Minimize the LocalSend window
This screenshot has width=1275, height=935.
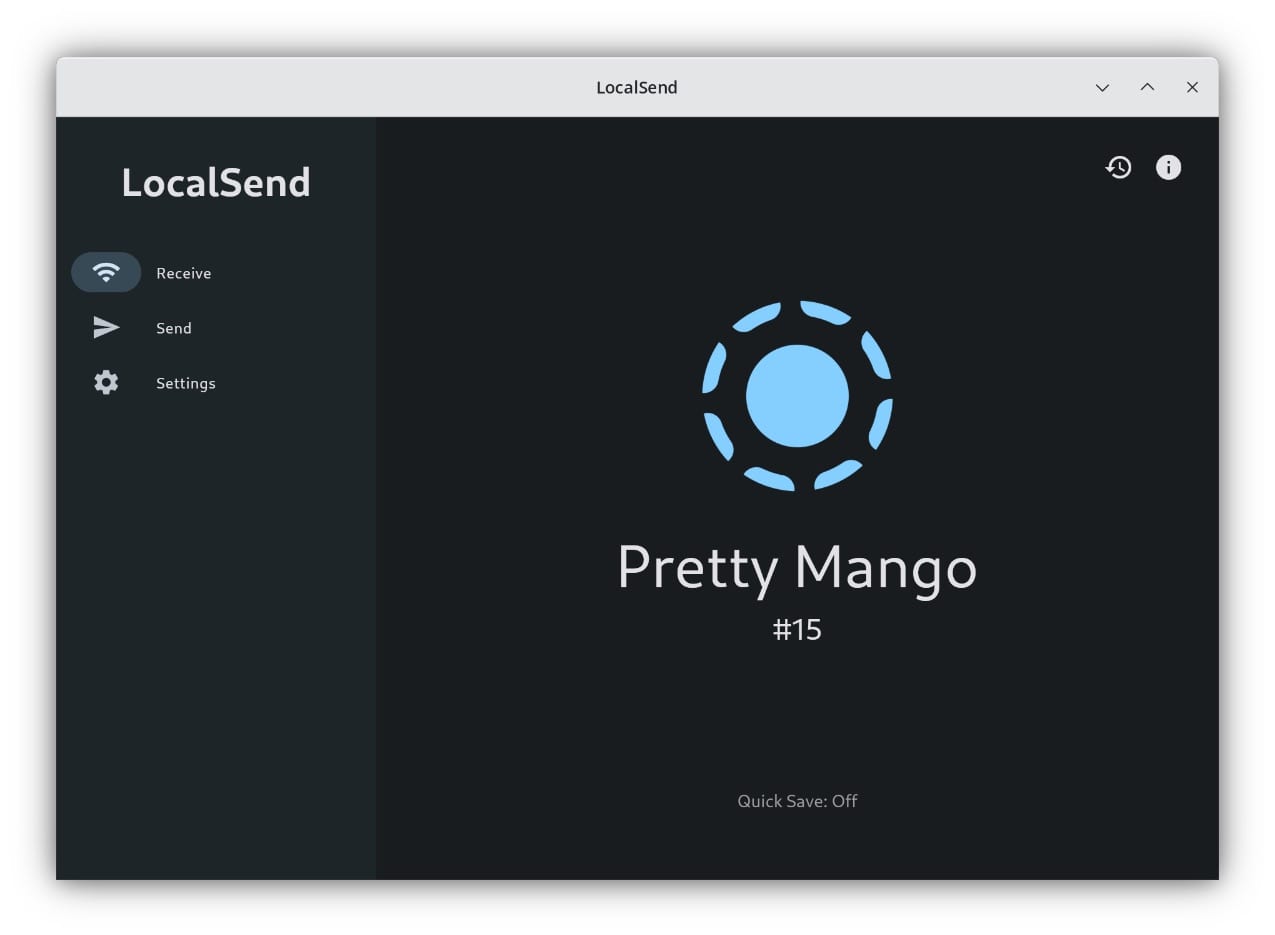pos(1102,87)
